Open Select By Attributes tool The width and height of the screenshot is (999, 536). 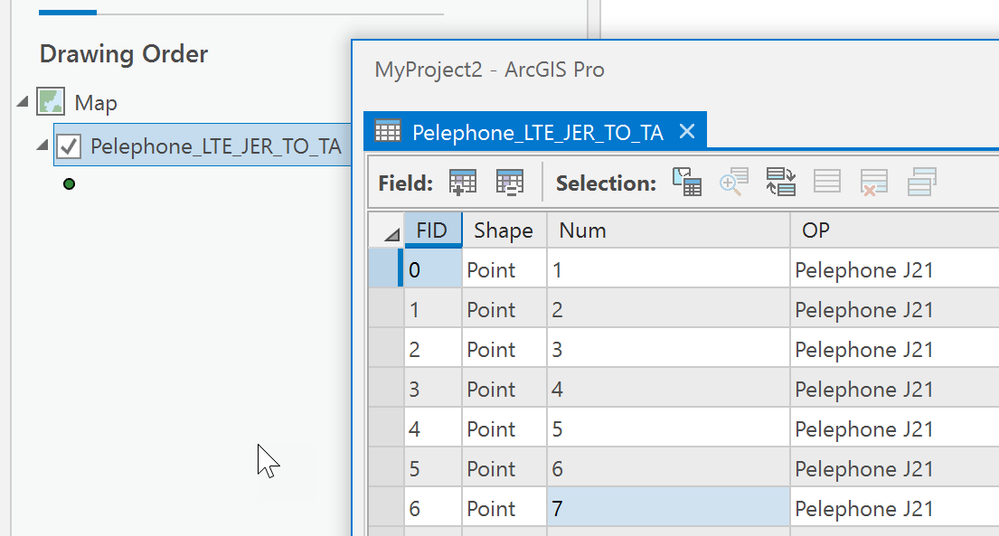pos(687,182)
